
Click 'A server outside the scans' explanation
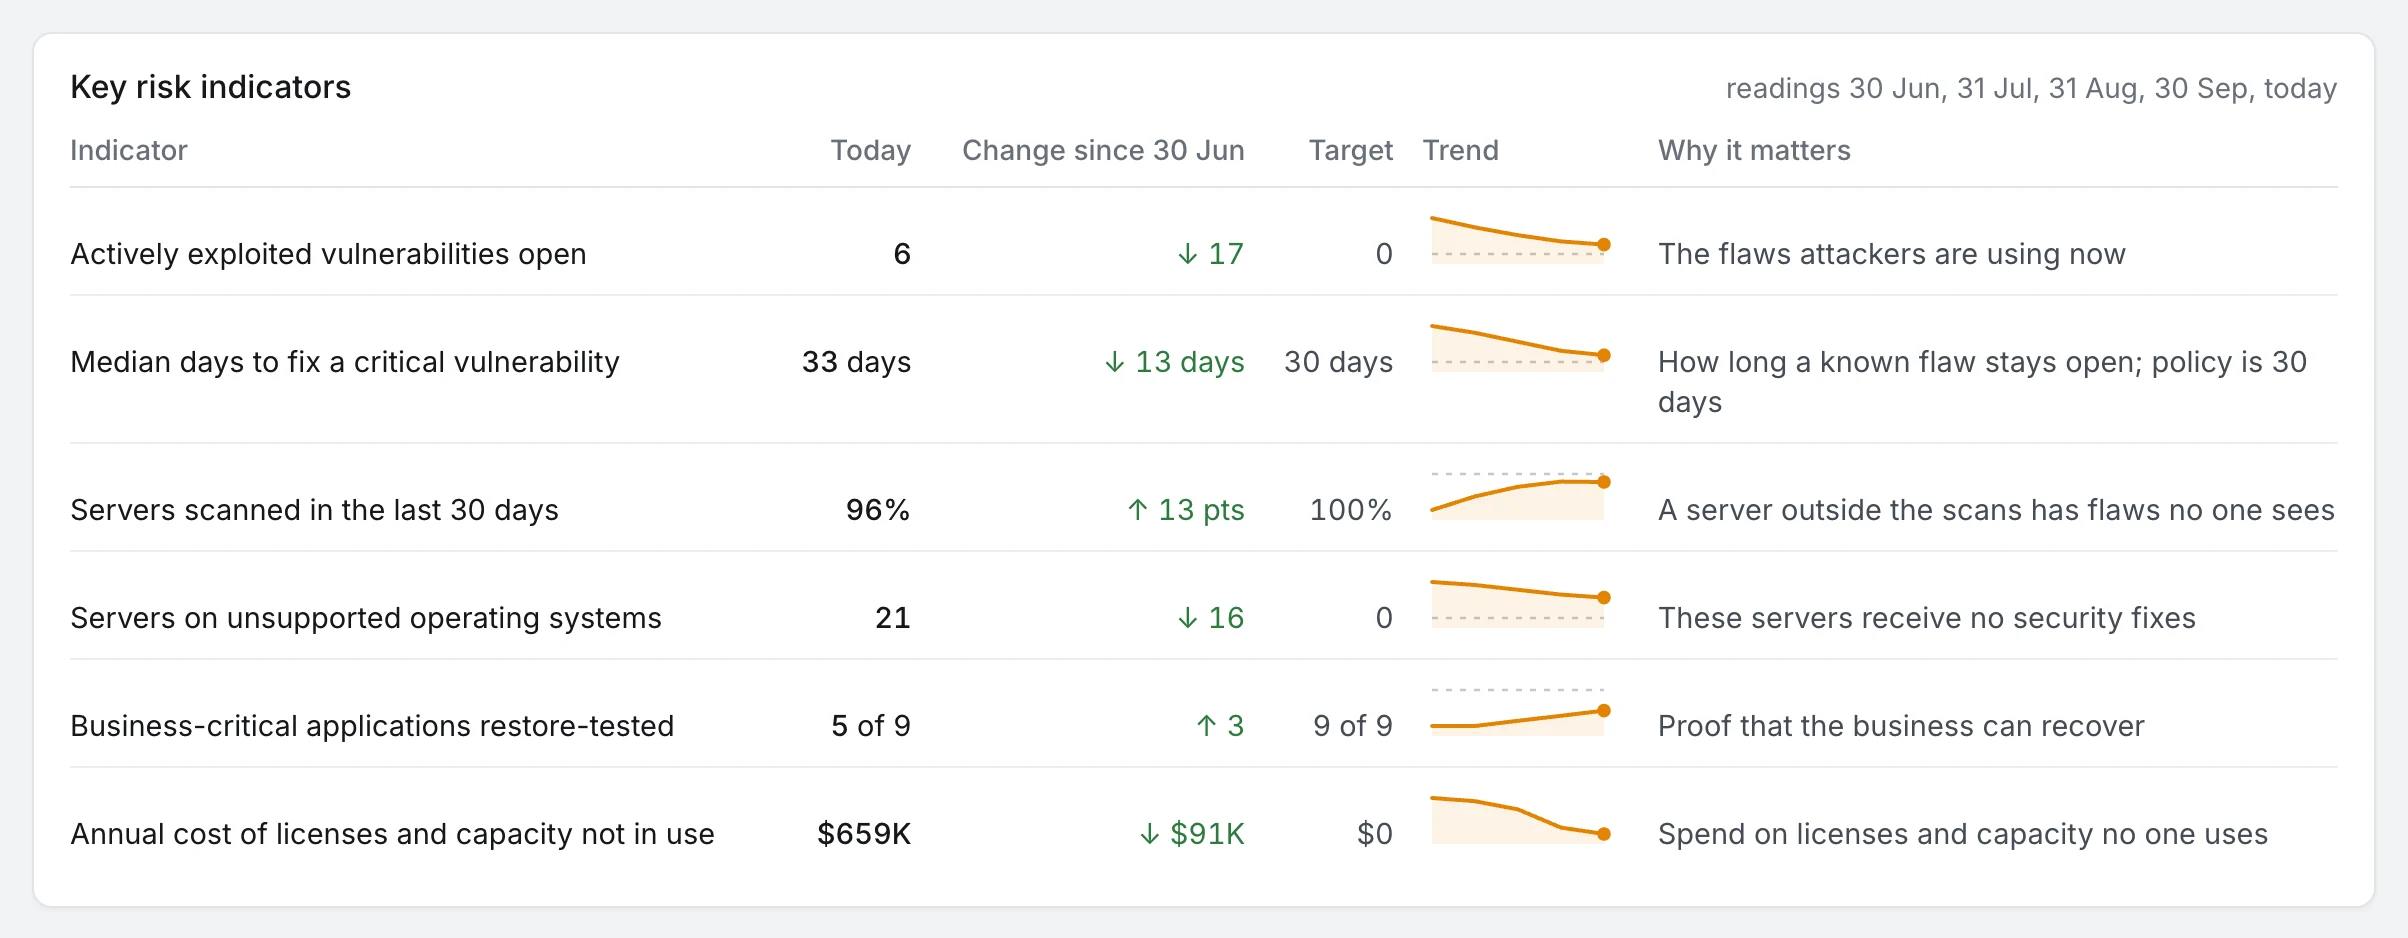[1996, 510]
